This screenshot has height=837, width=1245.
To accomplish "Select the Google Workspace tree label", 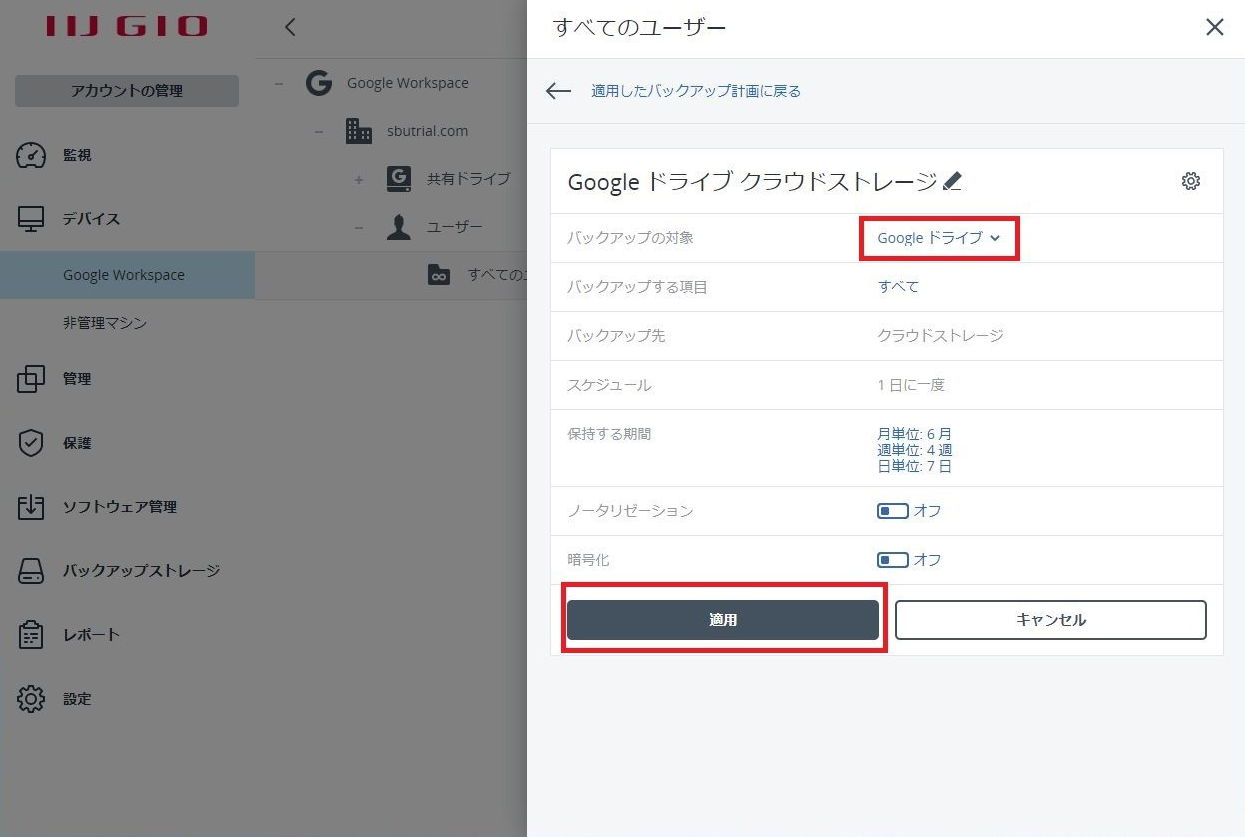I will point(408,83).
